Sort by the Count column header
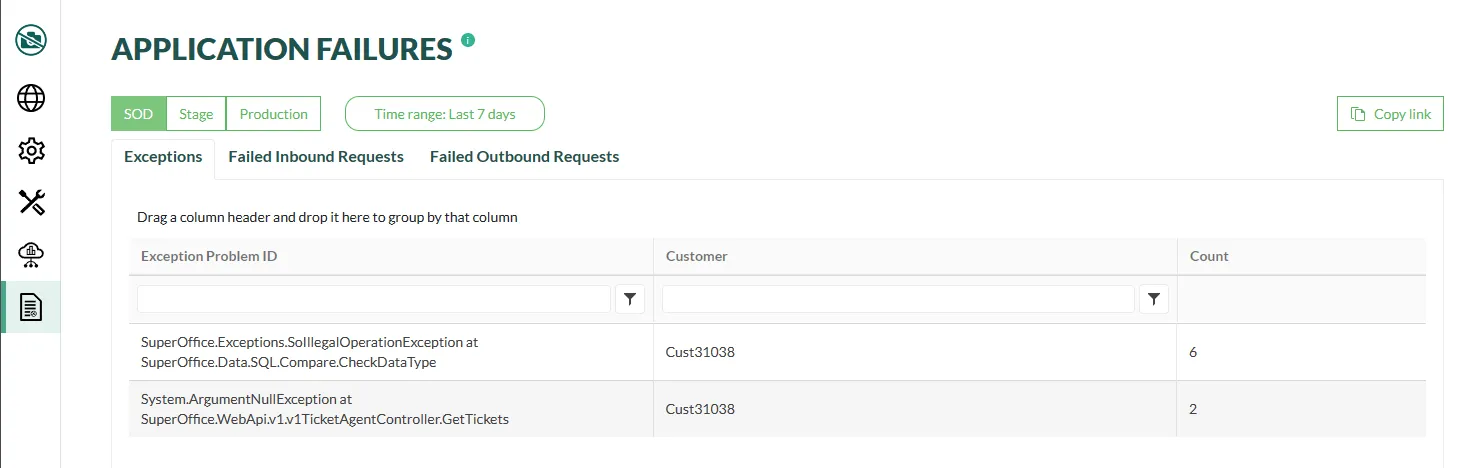The image size is (1458, 468). point(1209,256)
